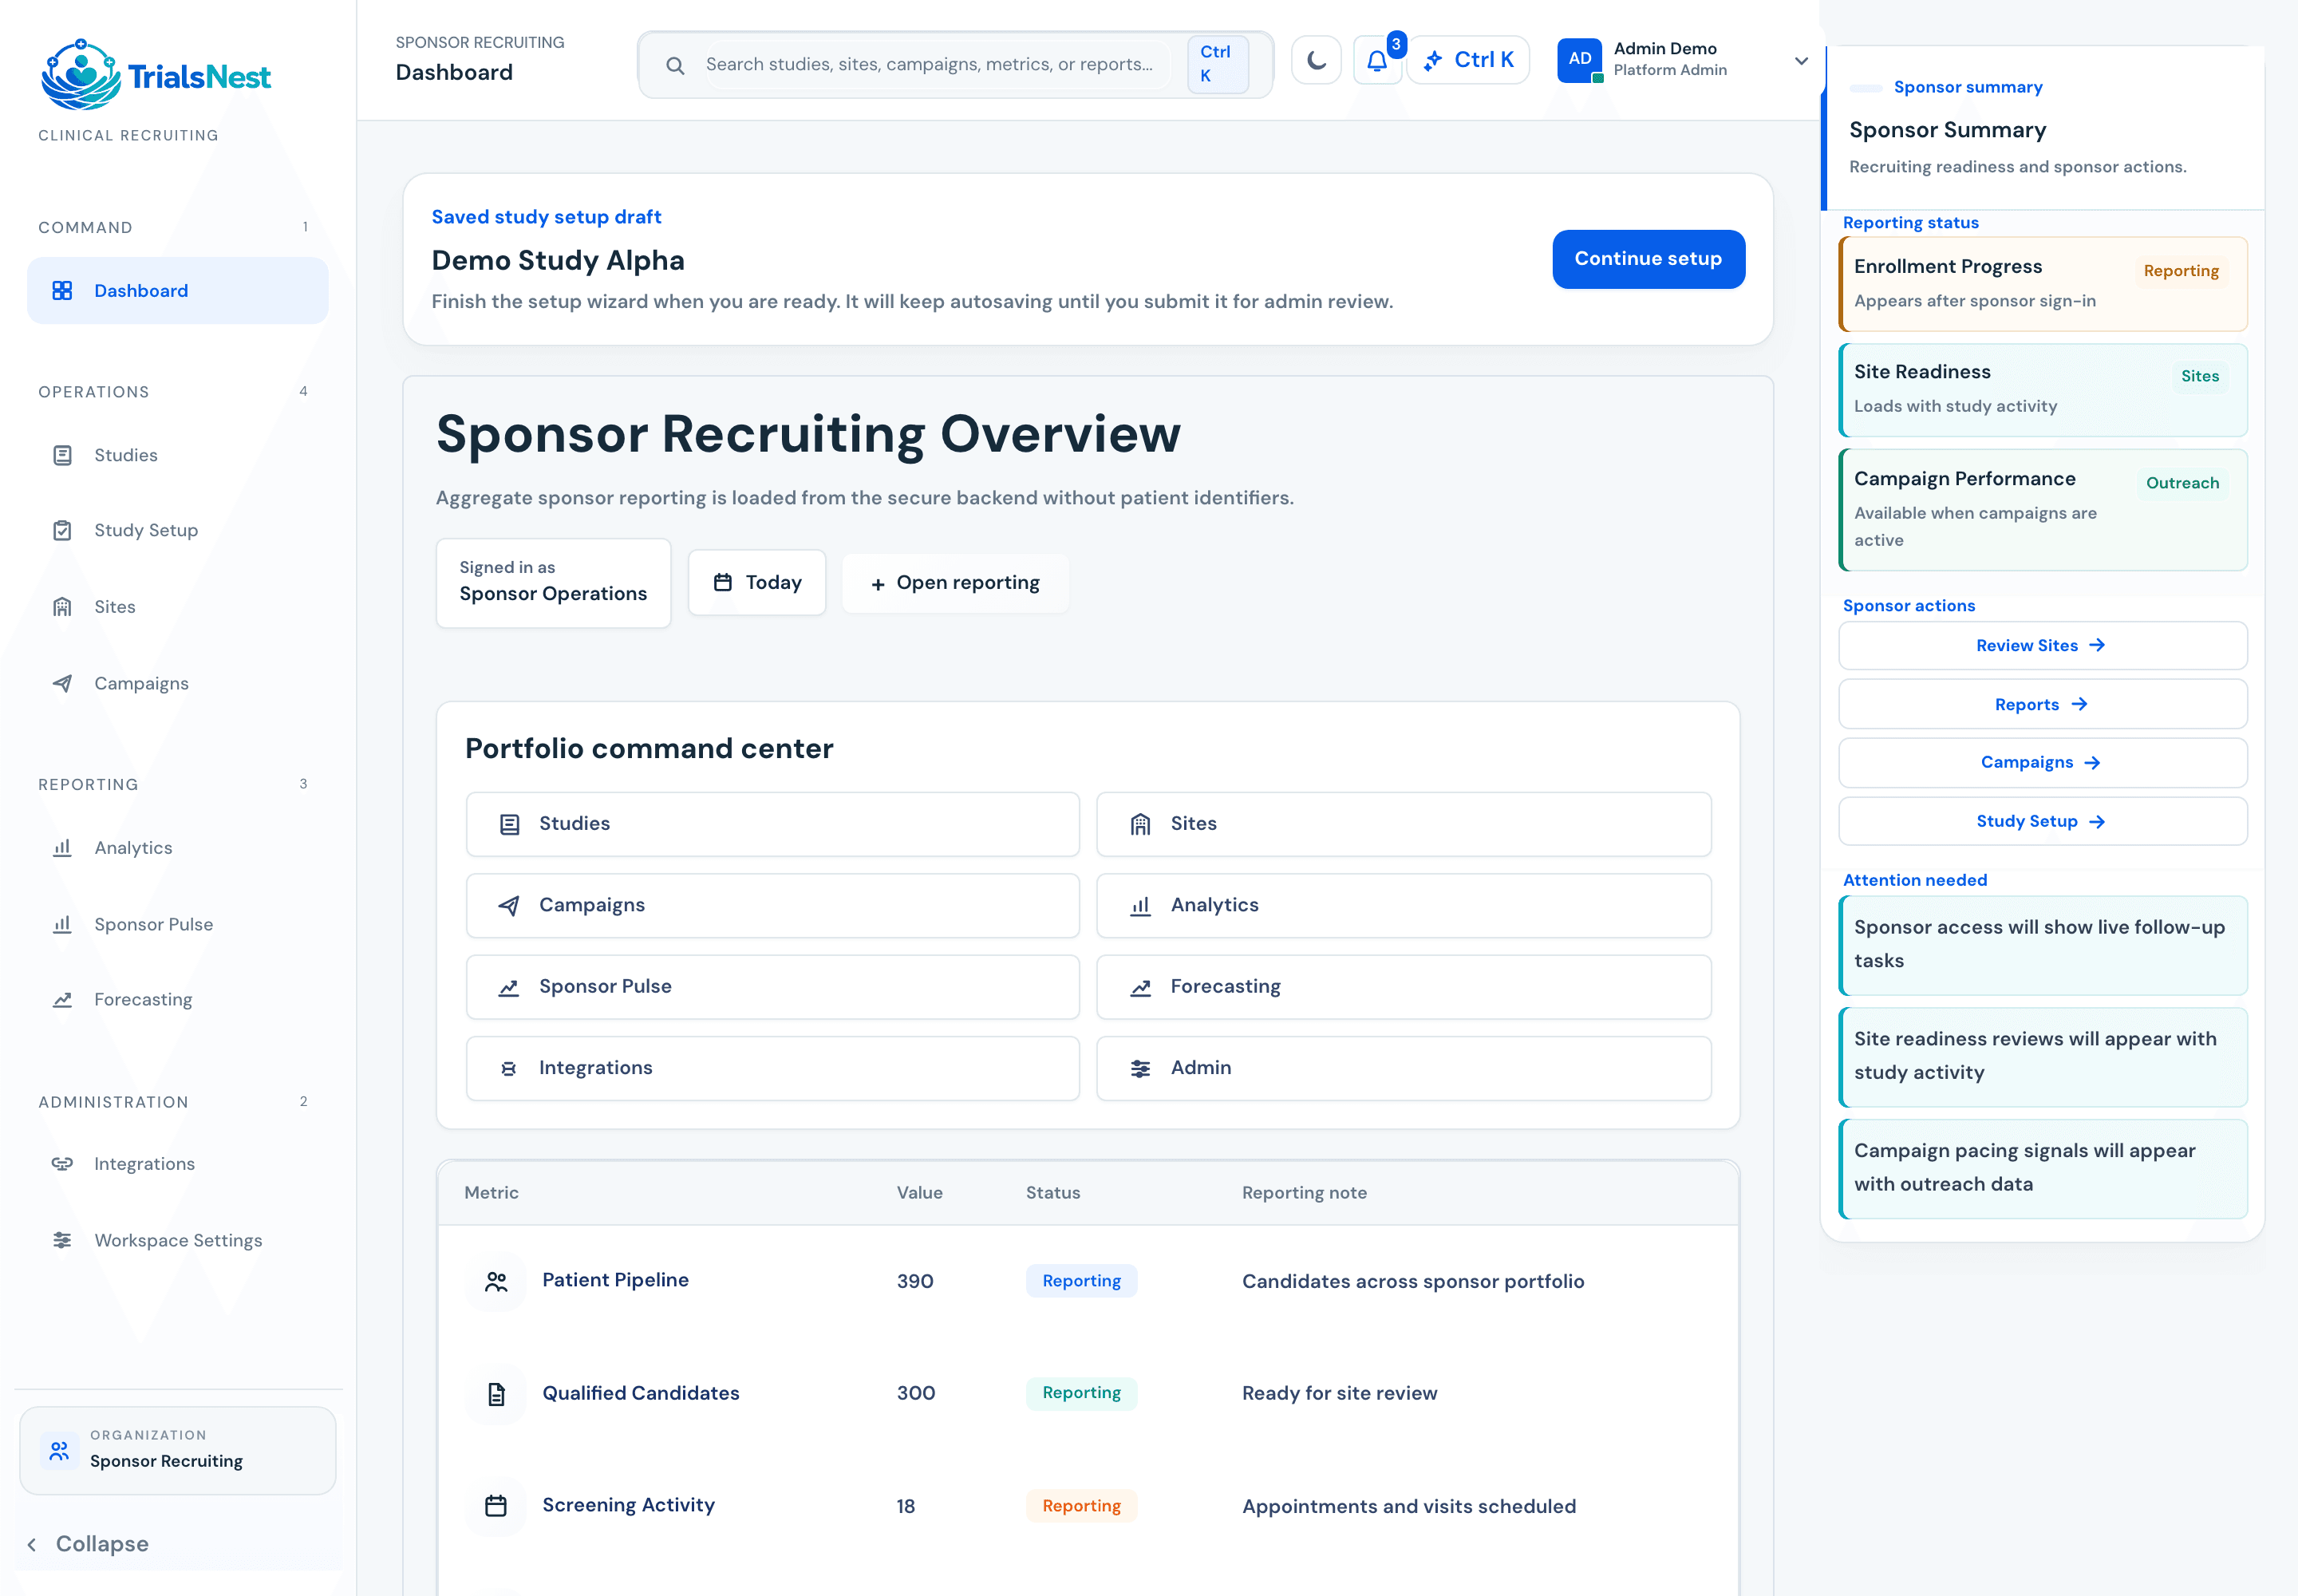
Task: Click the Review Sites action link
Action: (2042, 646)
